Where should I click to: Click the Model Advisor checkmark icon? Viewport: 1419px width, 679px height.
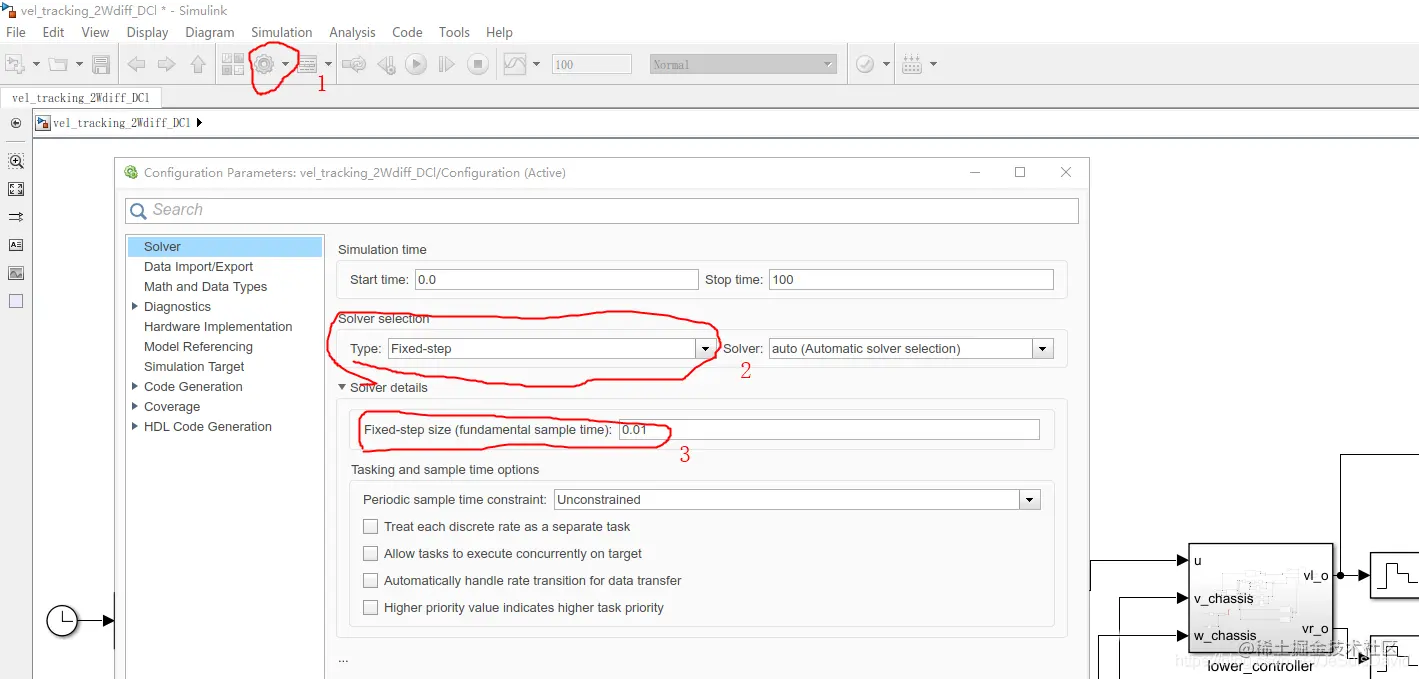865,64
